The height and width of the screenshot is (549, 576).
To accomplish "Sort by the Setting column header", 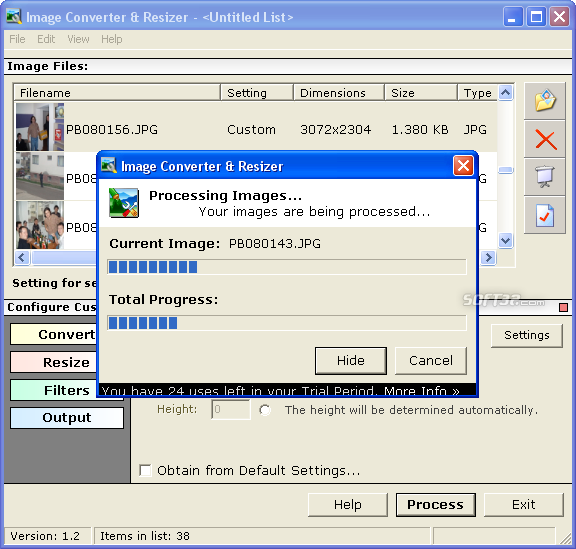I will [x=257, y=93].
